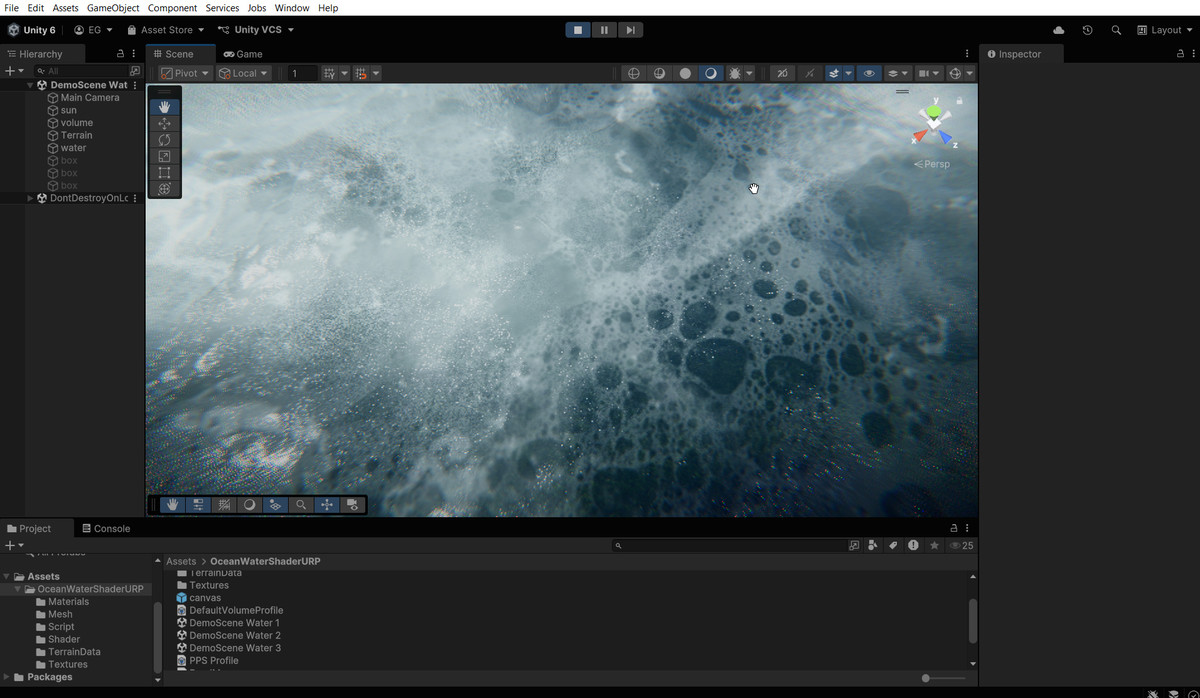Viewport: 1200px width, 698px height.
Task: Open the Window menu
Action: click(292, 8)
